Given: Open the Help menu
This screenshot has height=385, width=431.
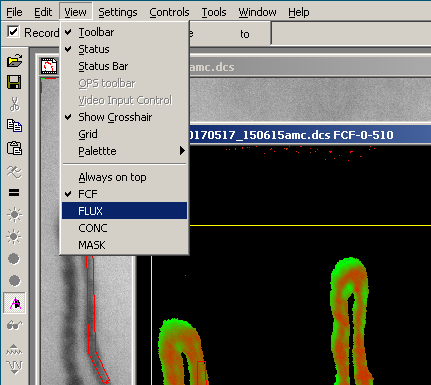Looking at the screenshot, I should pyautogui.click(x=299, y=12).
